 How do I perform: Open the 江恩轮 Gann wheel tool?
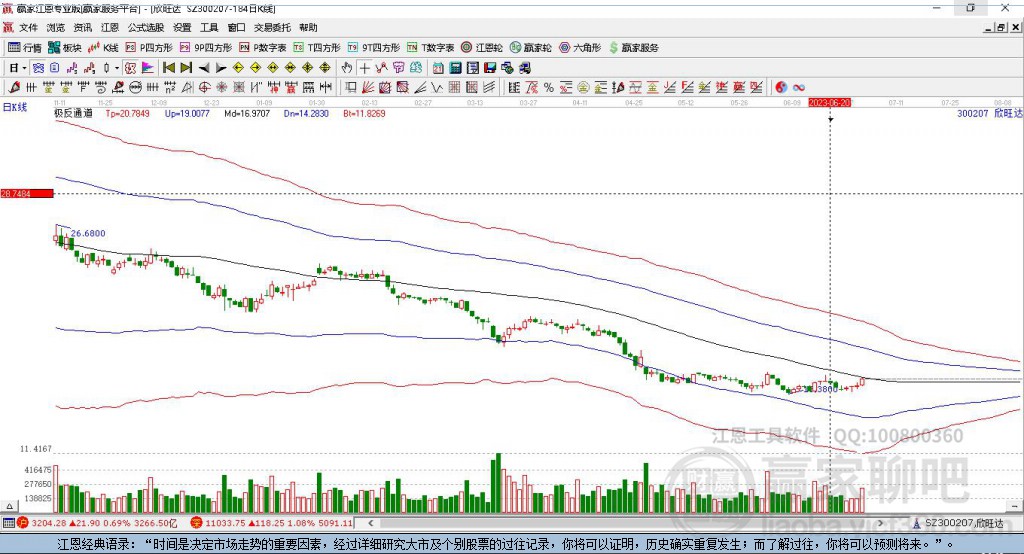pos(483,47)
